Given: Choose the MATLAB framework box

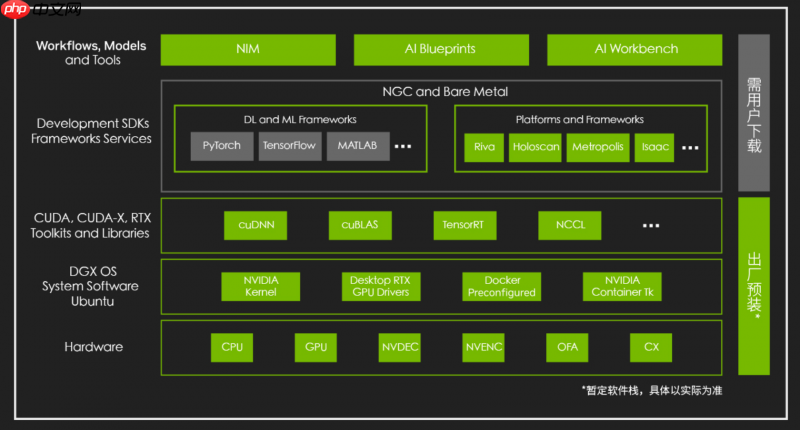Looking at the screenshot, I should (356, 146).
